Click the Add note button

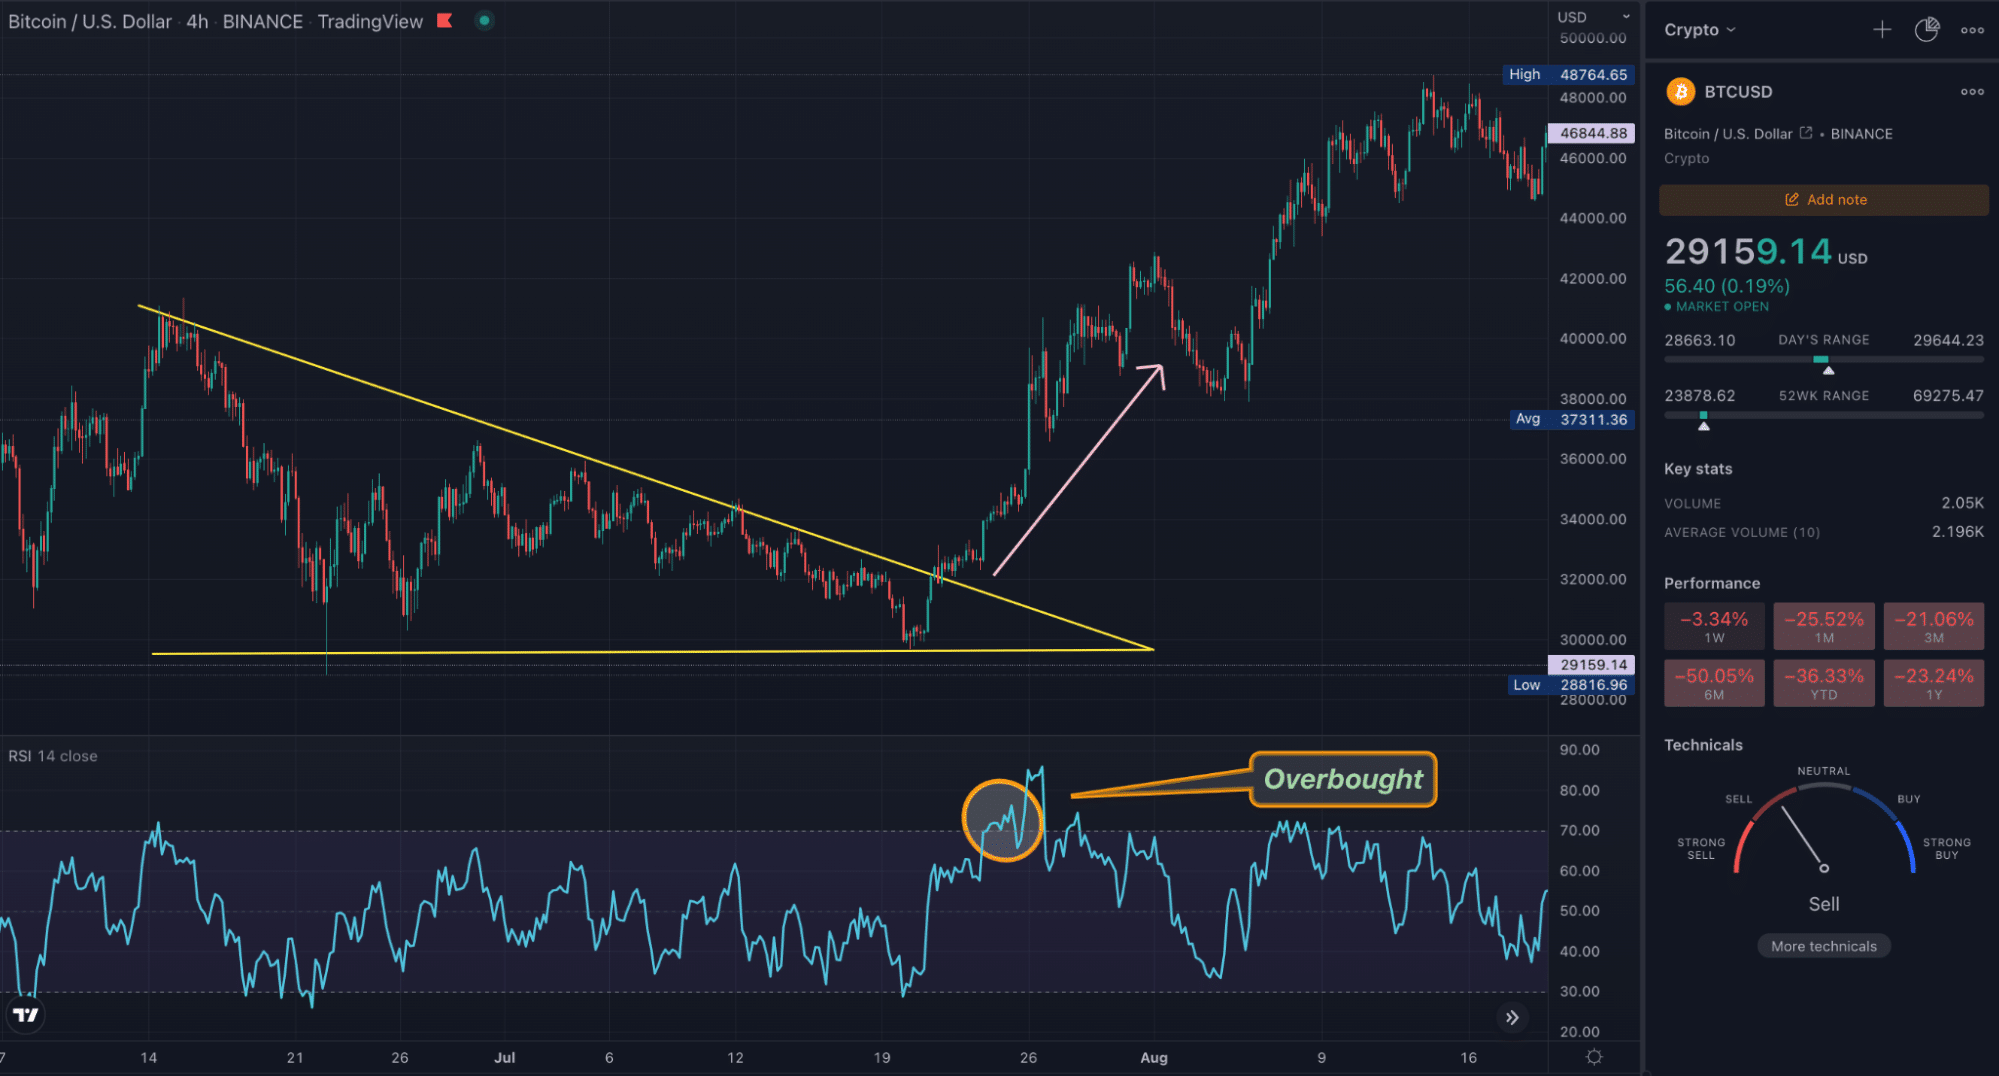(1824, 200)
